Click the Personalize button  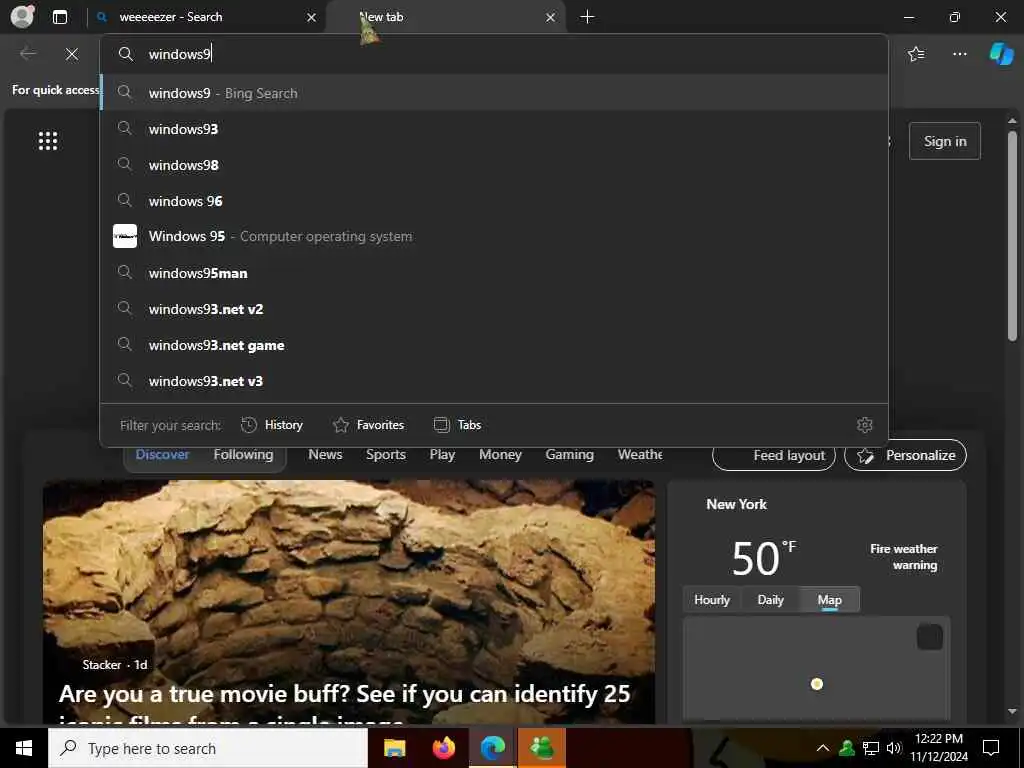coord(905,455)
